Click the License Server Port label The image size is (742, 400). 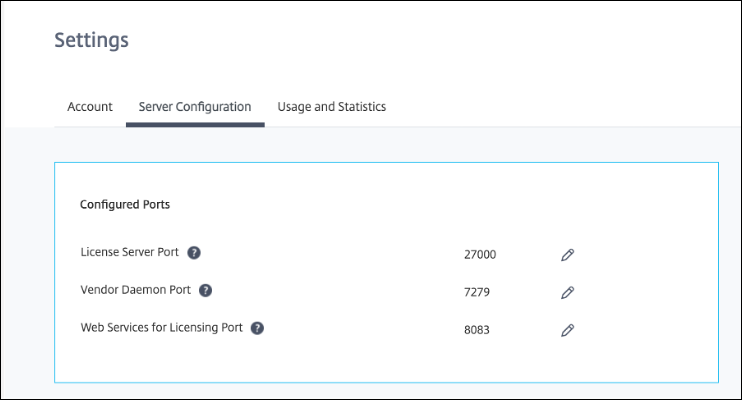tap(129, 252)
